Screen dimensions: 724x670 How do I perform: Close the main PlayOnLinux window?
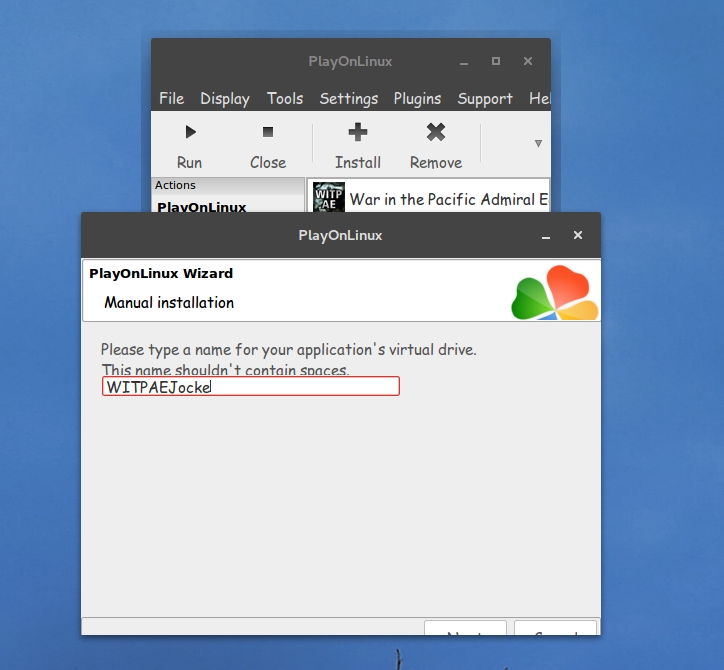tap(528, 61)
